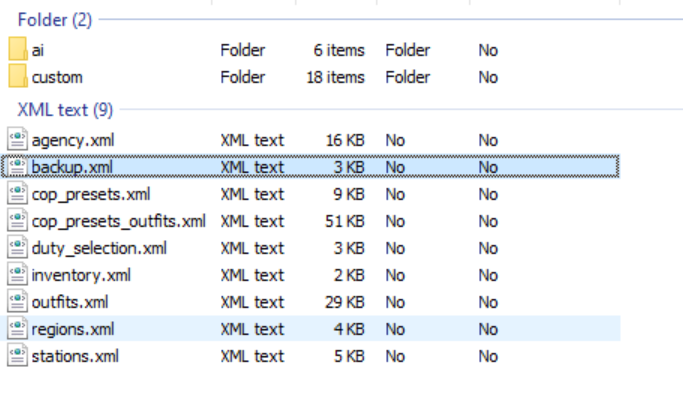This screenshot has height=405, width=683.
Task: Click the 16 KB size of agency.xml
Action: [344, 140]
